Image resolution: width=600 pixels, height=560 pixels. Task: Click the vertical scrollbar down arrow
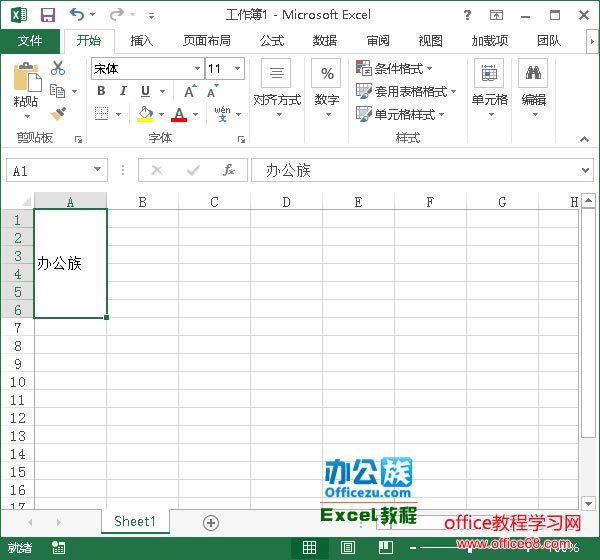point(588,503)
